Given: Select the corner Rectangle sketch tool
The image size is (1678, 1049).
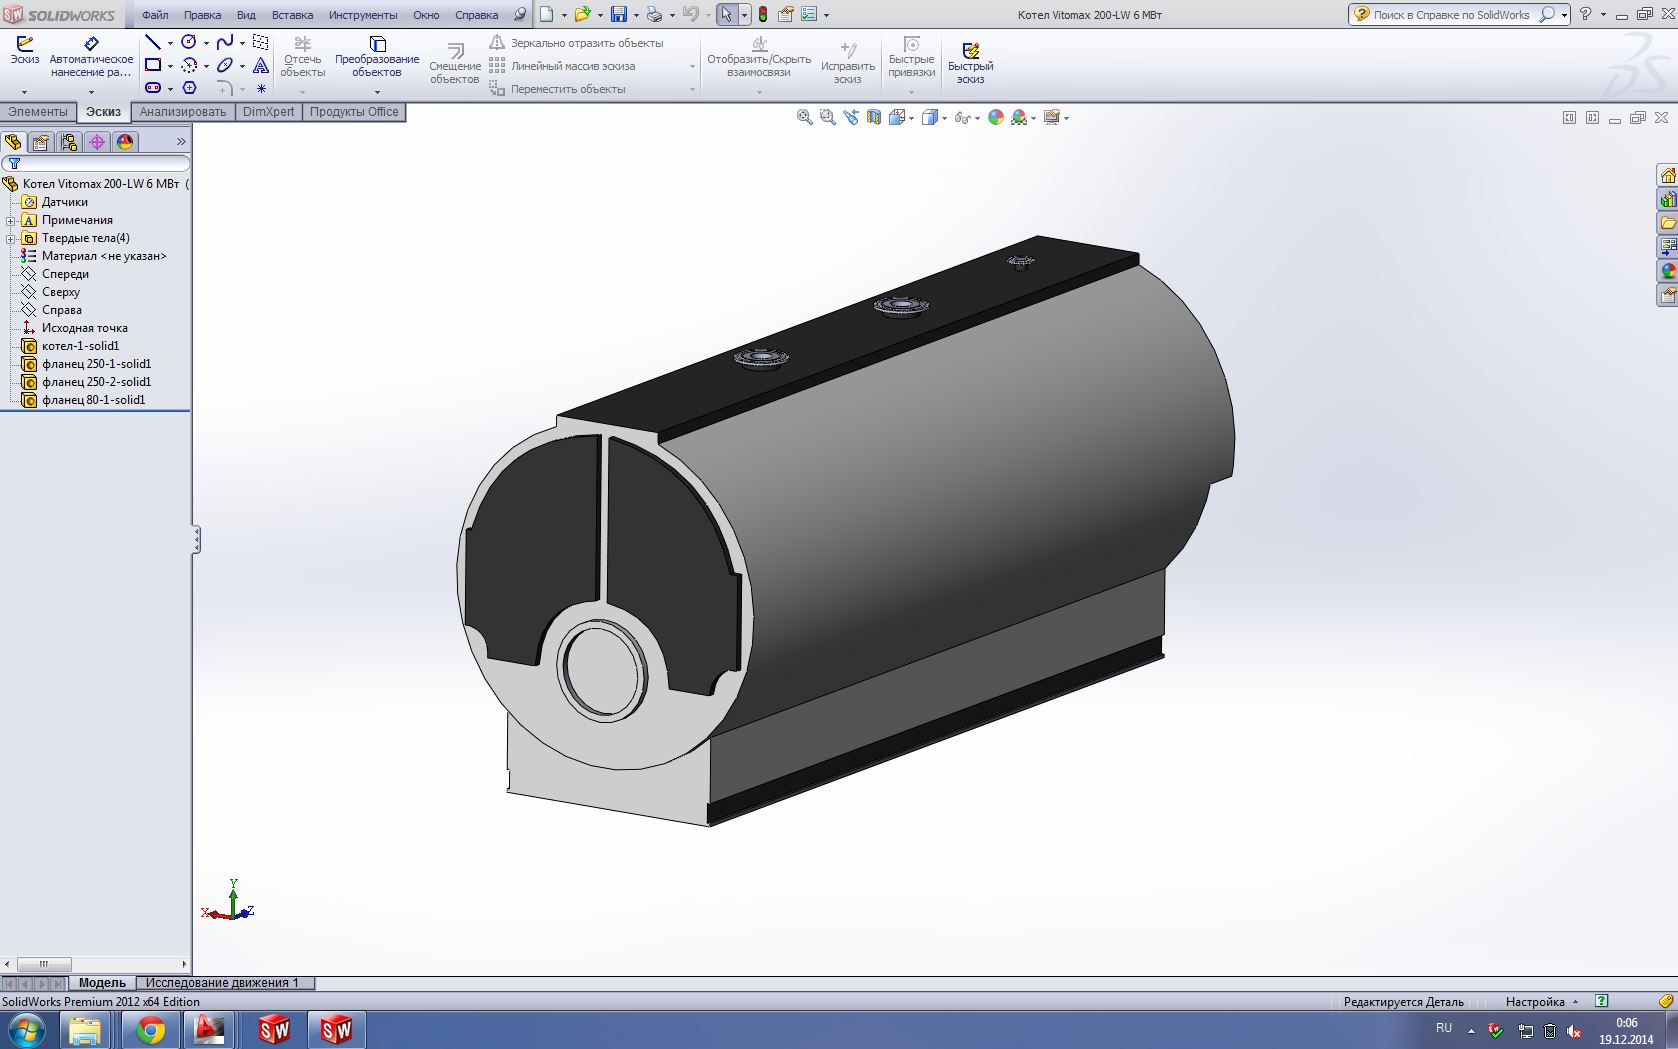Looking at the screenshot, I should click(153, 65).
